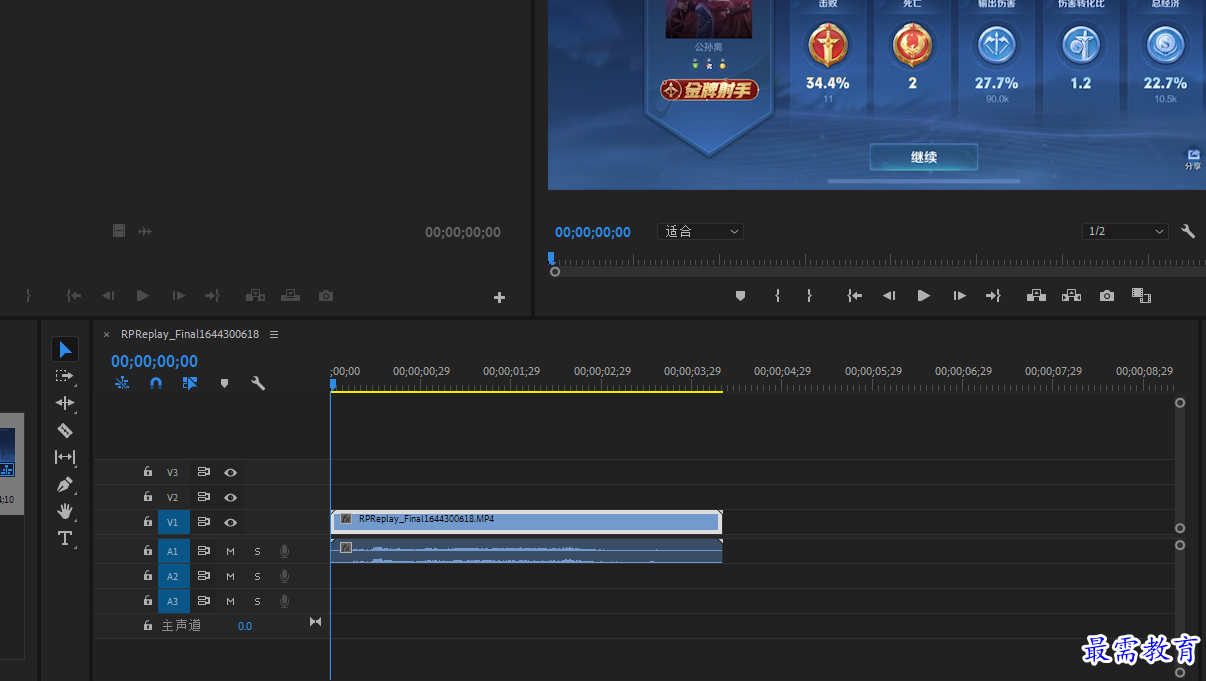
Task: Open timeline display settings wrench
Action: click(x=258, y=383)
